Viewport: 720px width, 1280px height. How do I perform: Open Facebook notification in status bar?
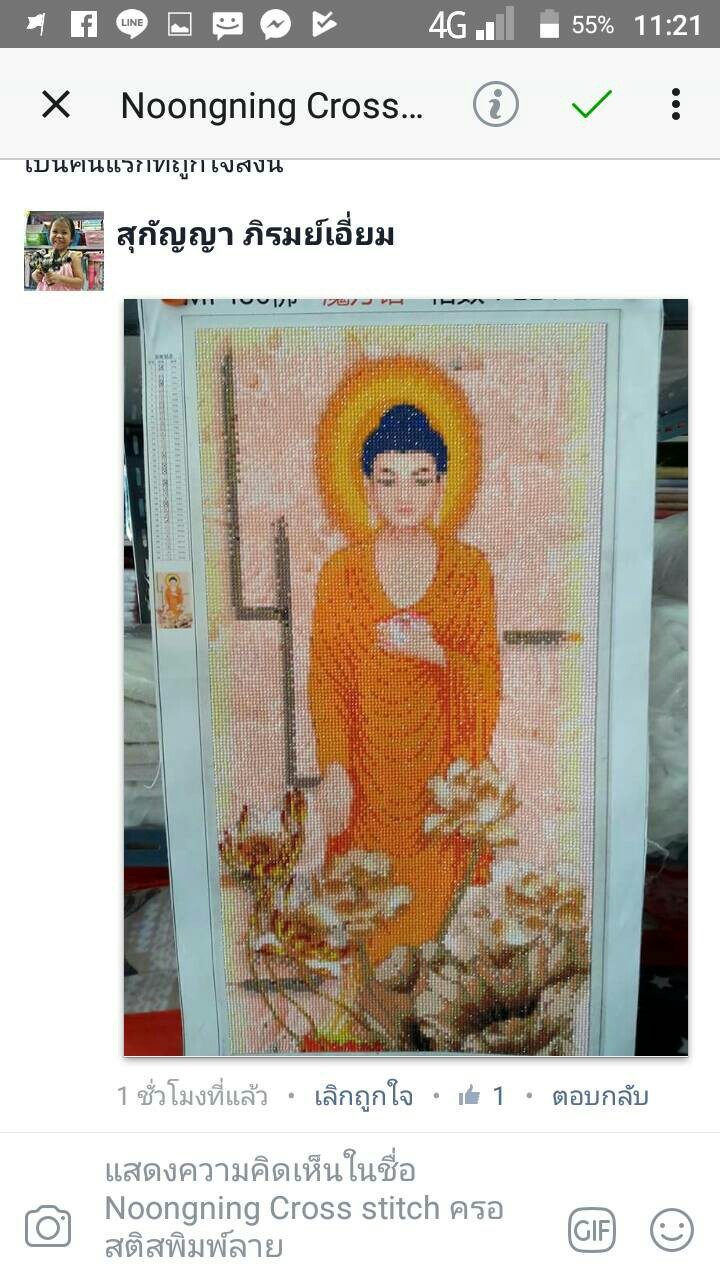click(x=84, y=24)
